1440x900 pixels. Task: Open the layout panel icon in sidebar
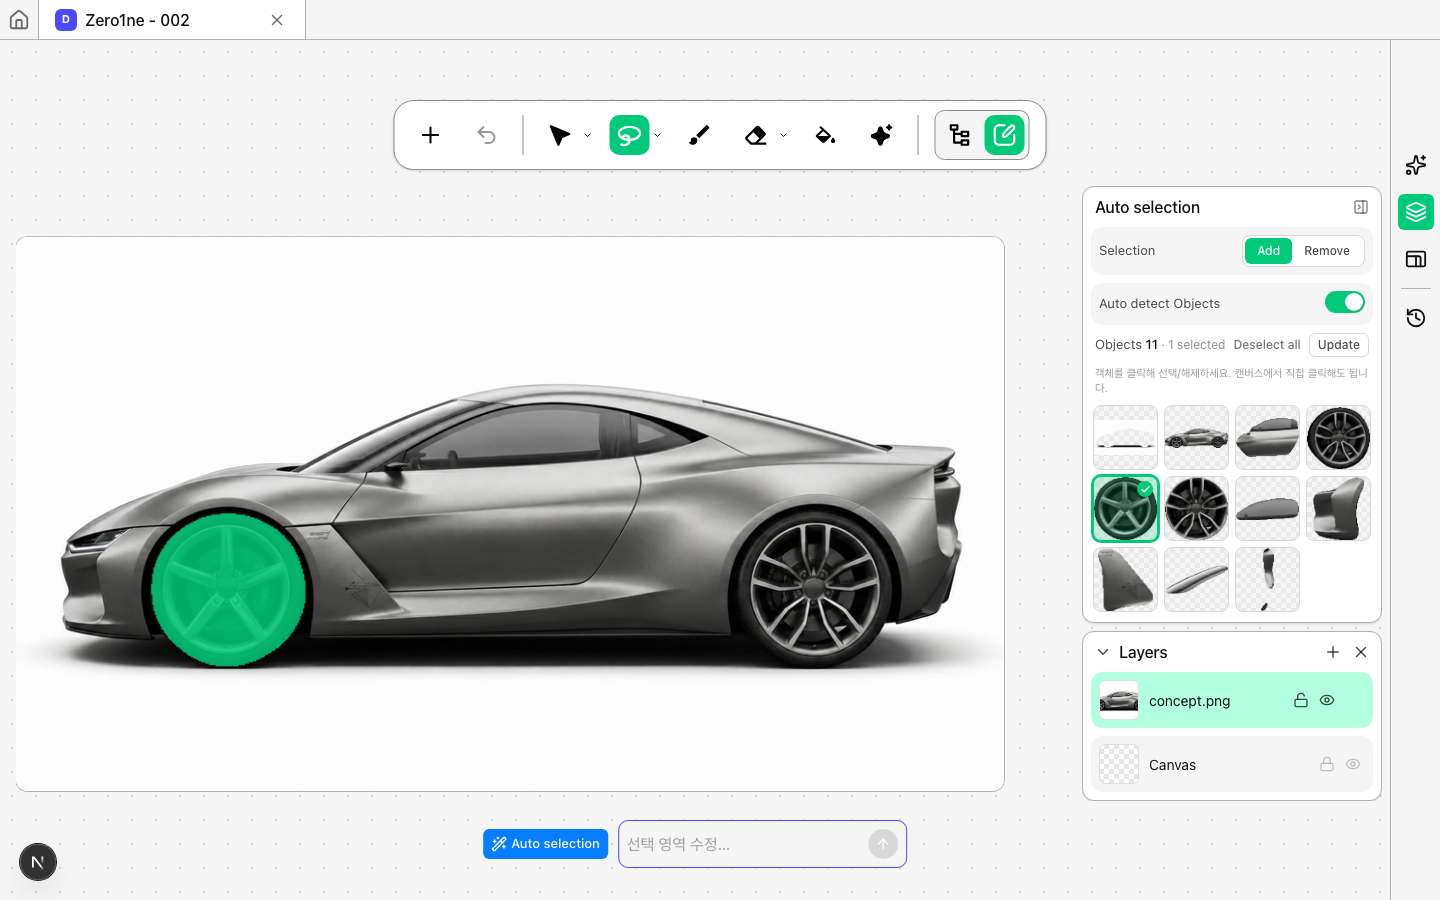(x=1416, y=259)
